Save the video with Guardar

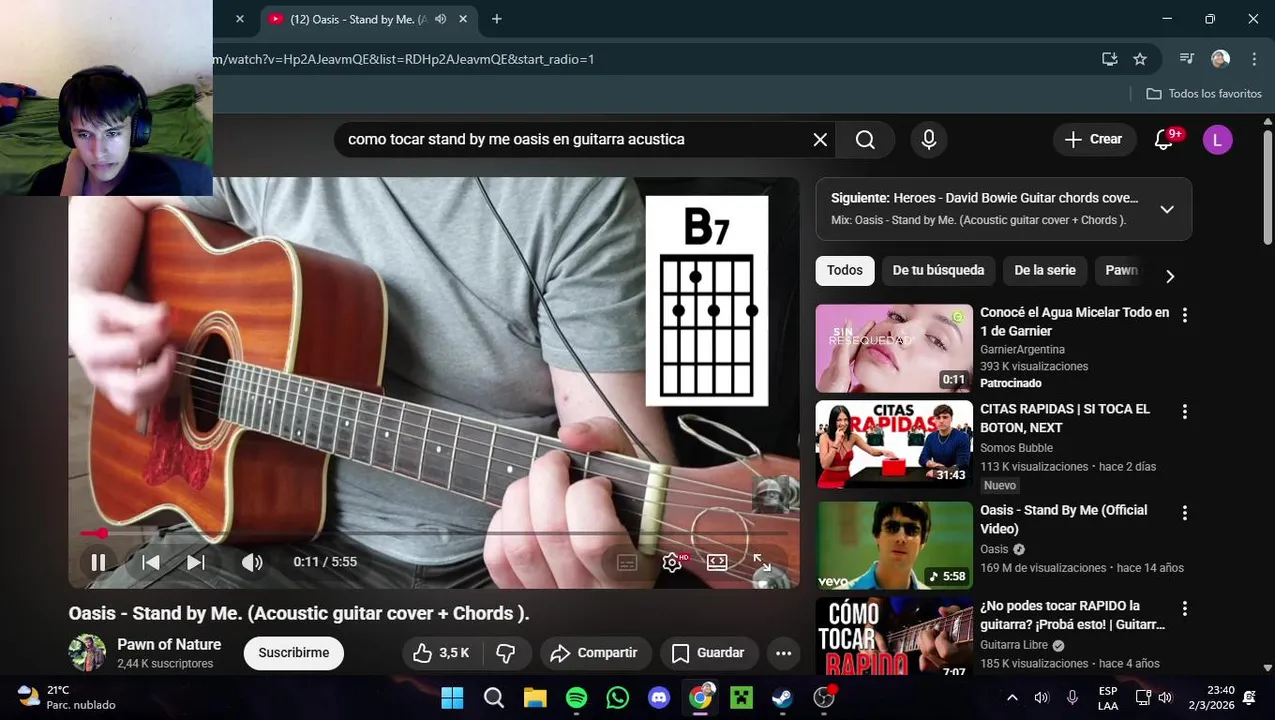(708, 653)
